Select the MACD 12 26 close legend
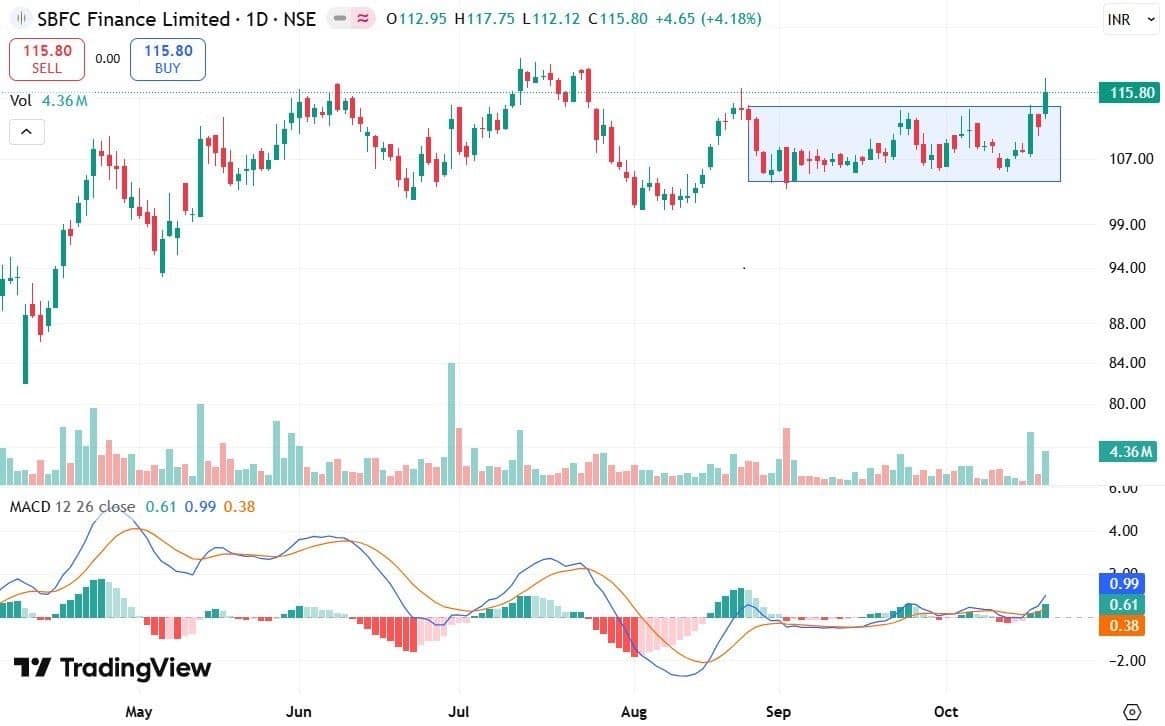 click(x=72, y=506)
